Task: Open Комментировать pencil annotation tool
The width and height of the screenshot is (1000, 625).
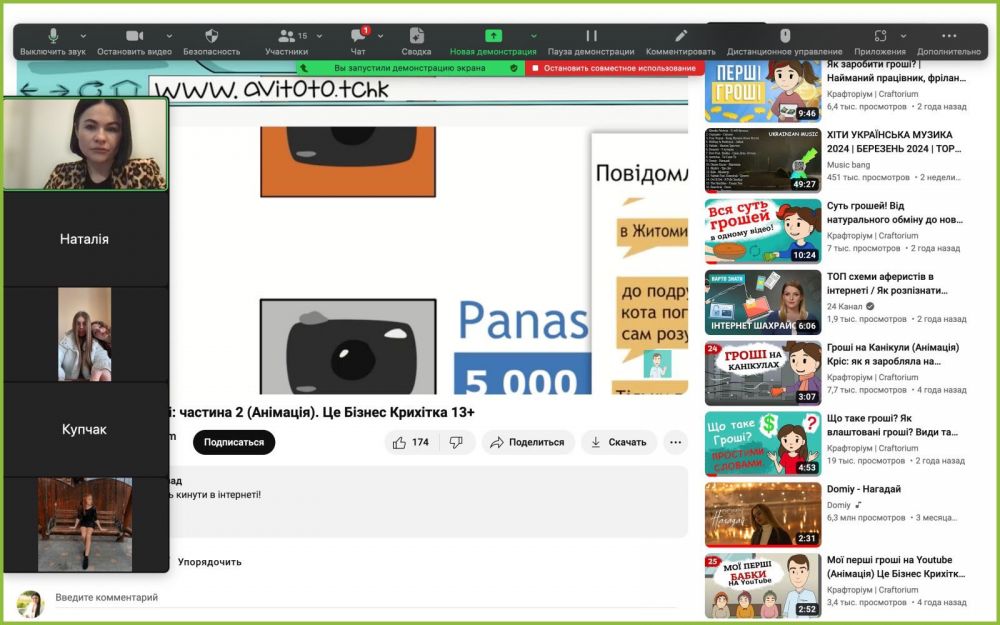Action: (x=680, y=36)
